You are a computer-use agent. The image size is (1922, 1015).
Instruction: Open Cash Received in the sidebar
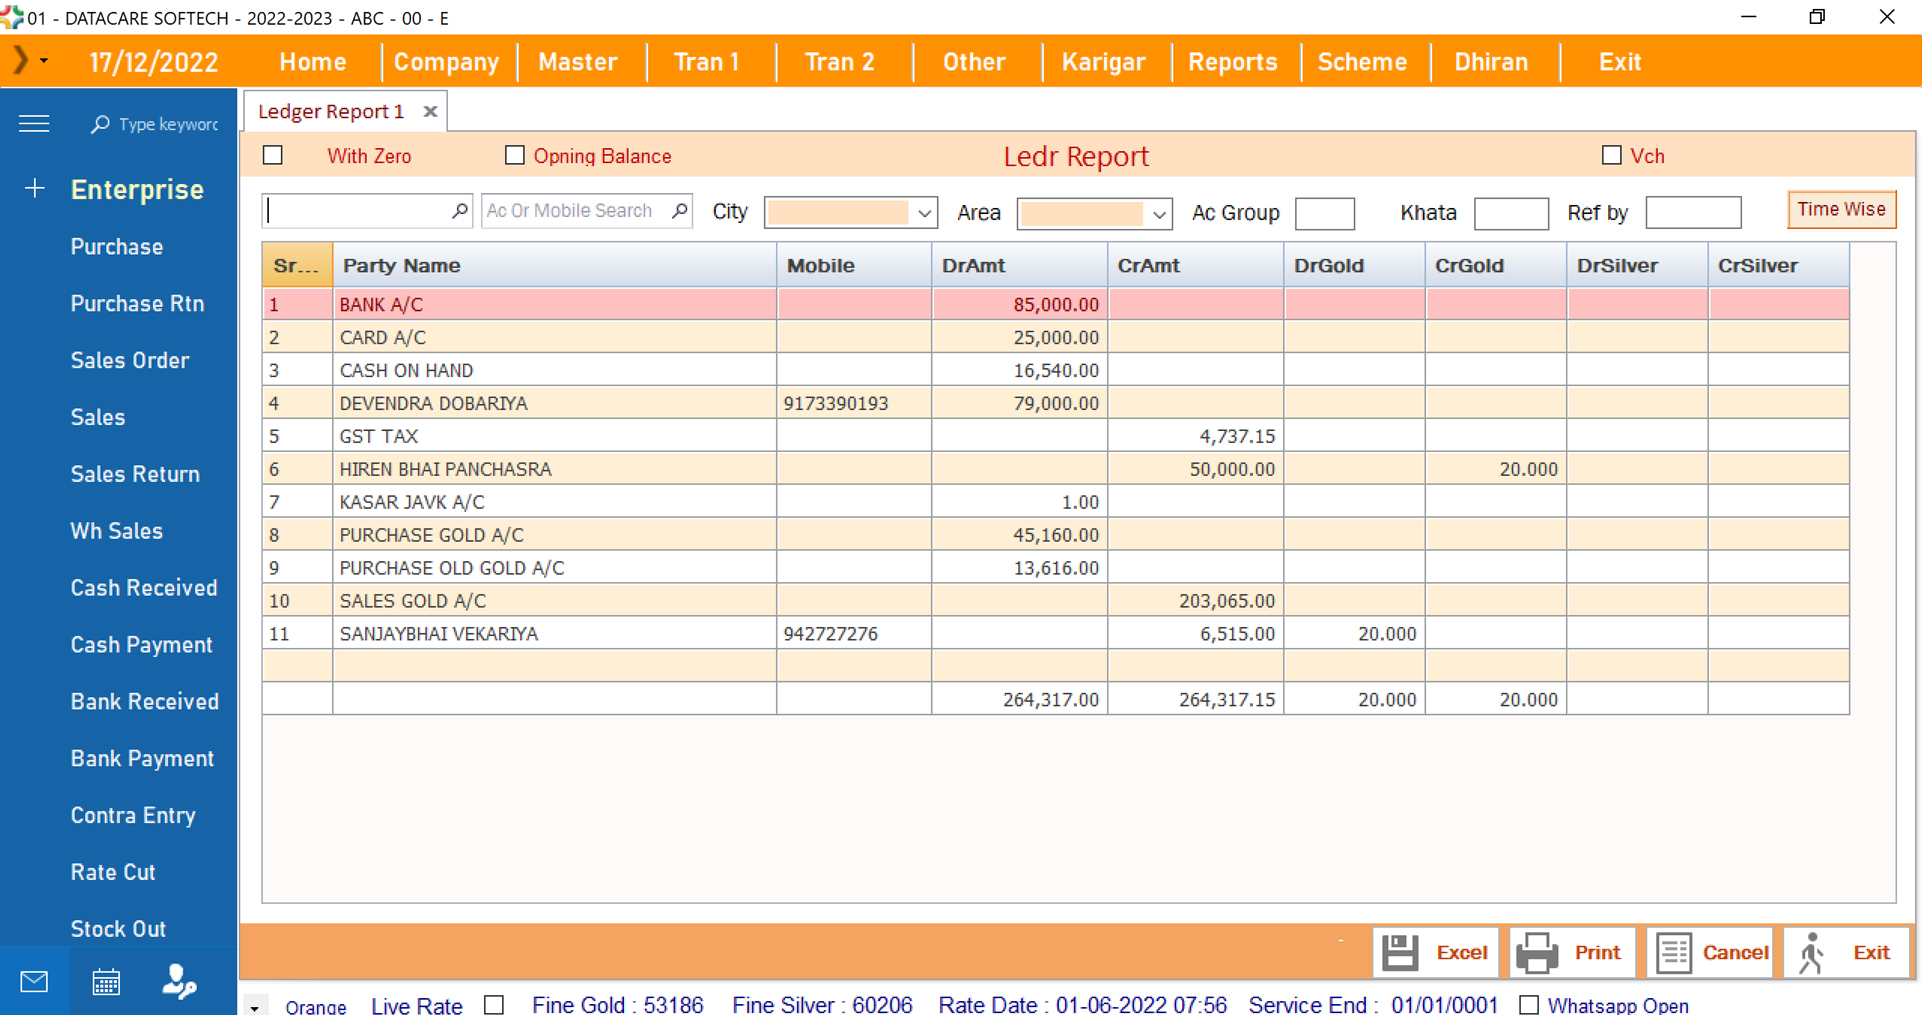point(144,588)
